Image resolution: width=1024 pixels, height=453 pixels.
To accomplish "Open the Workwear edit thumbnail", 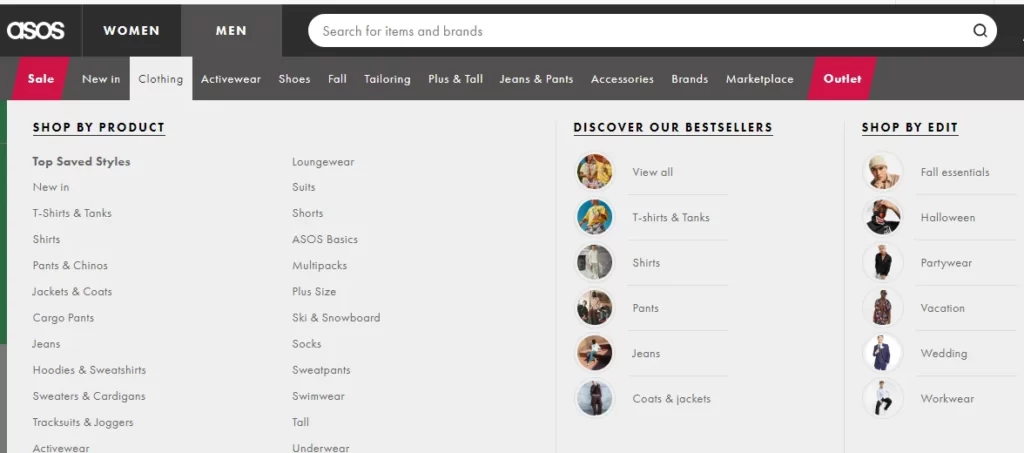I will click(882, 398).
